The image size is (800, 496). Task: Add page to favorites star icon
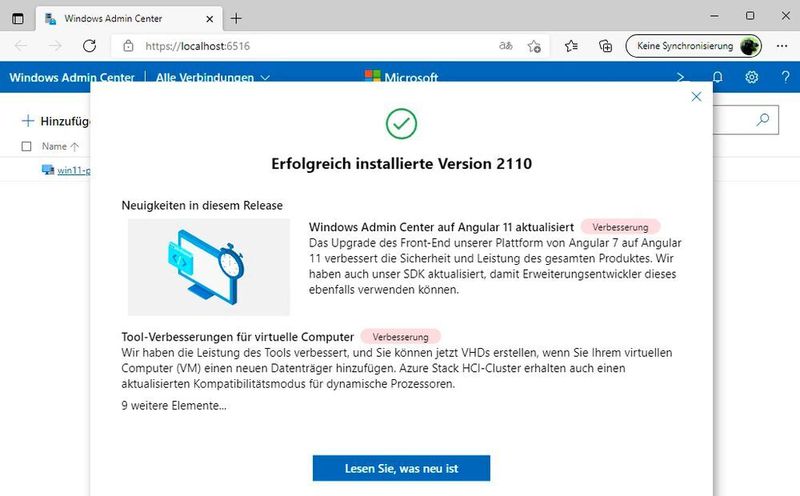[534, 46]
